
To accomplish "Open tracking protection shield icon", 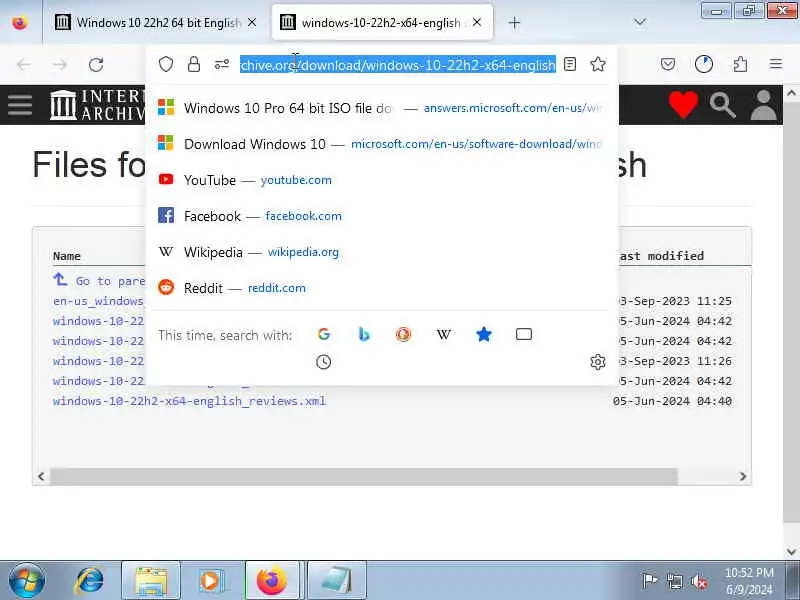I will [x=166, y=64].
